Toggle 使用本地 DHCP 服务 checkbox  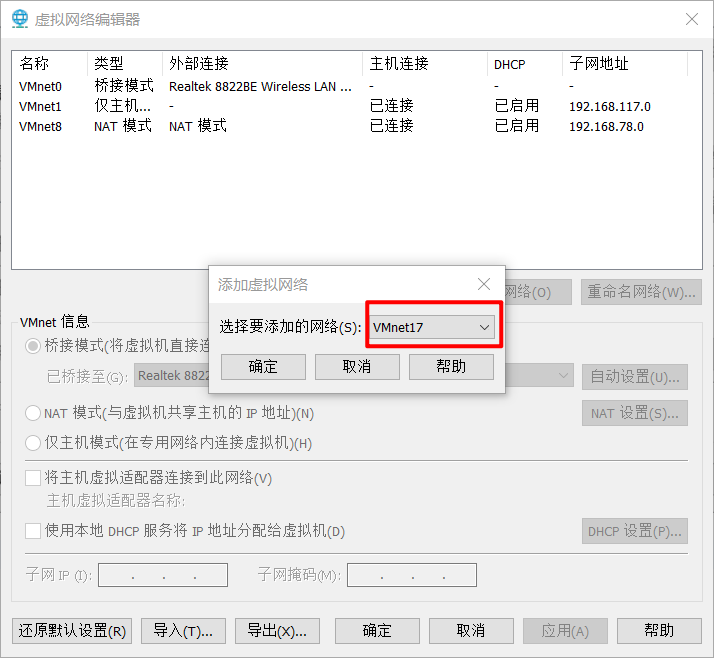tap(34, 531)
